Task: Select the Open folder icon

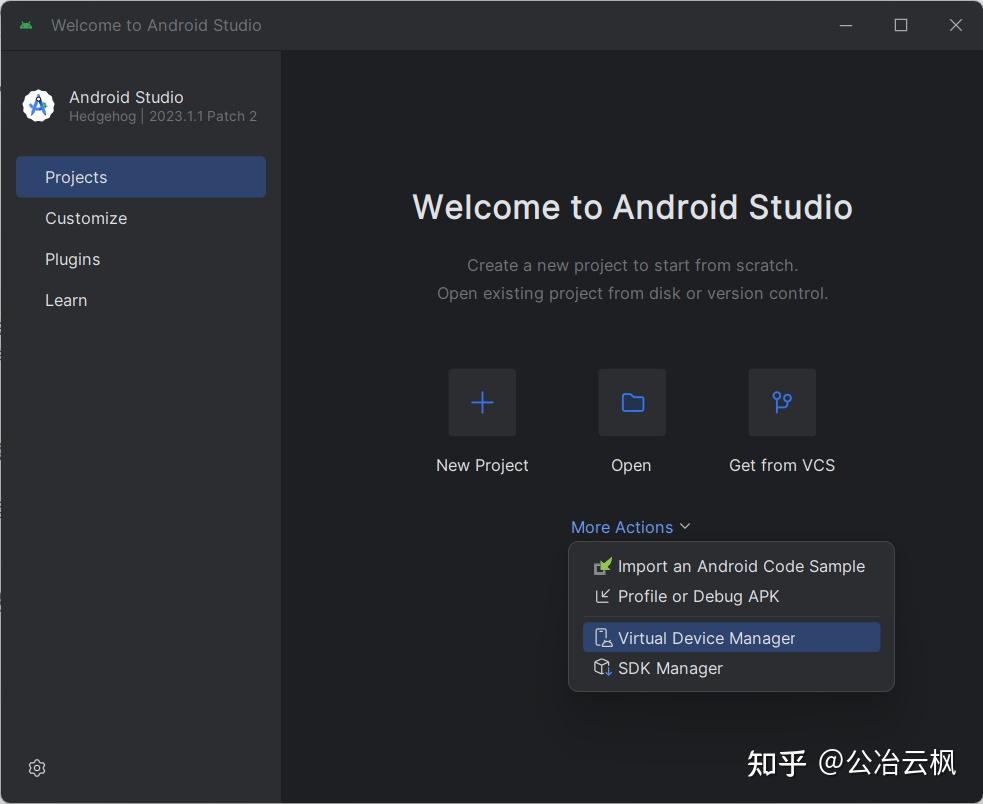Action: coord(631,402)
